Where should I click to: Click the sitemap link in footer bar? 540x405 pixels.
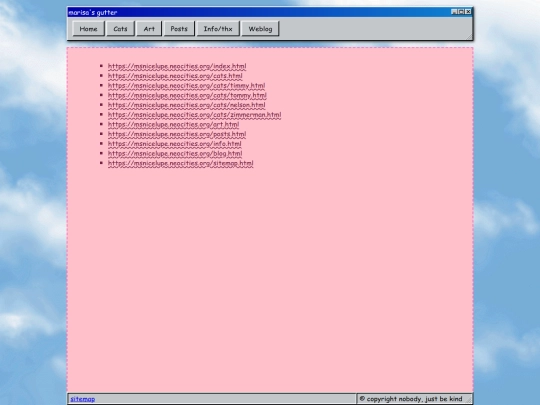(x=83, y=399)
